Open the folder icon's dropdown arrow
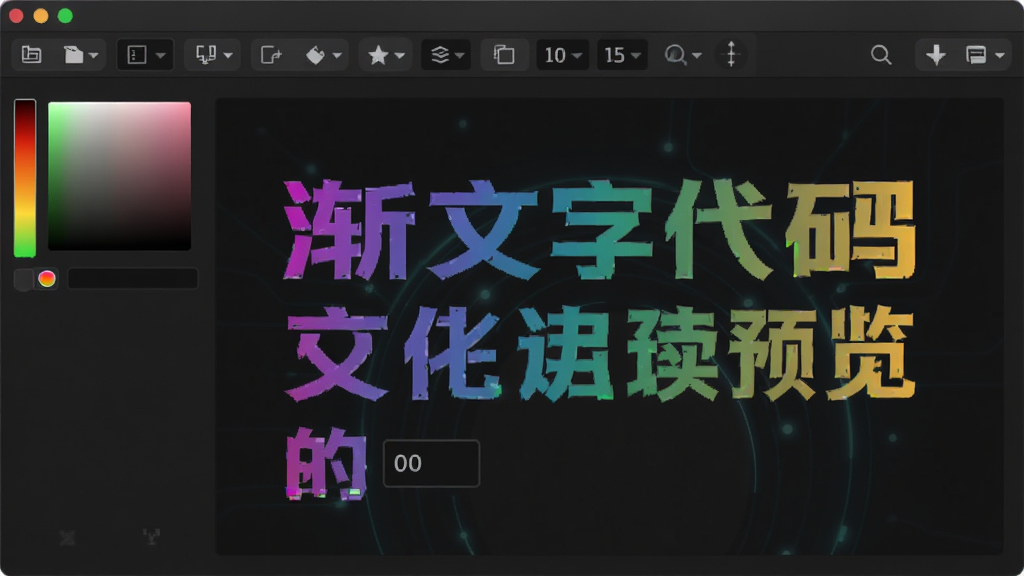Image resolution: width=1024 pixels, height=576 pixels. 93,56
